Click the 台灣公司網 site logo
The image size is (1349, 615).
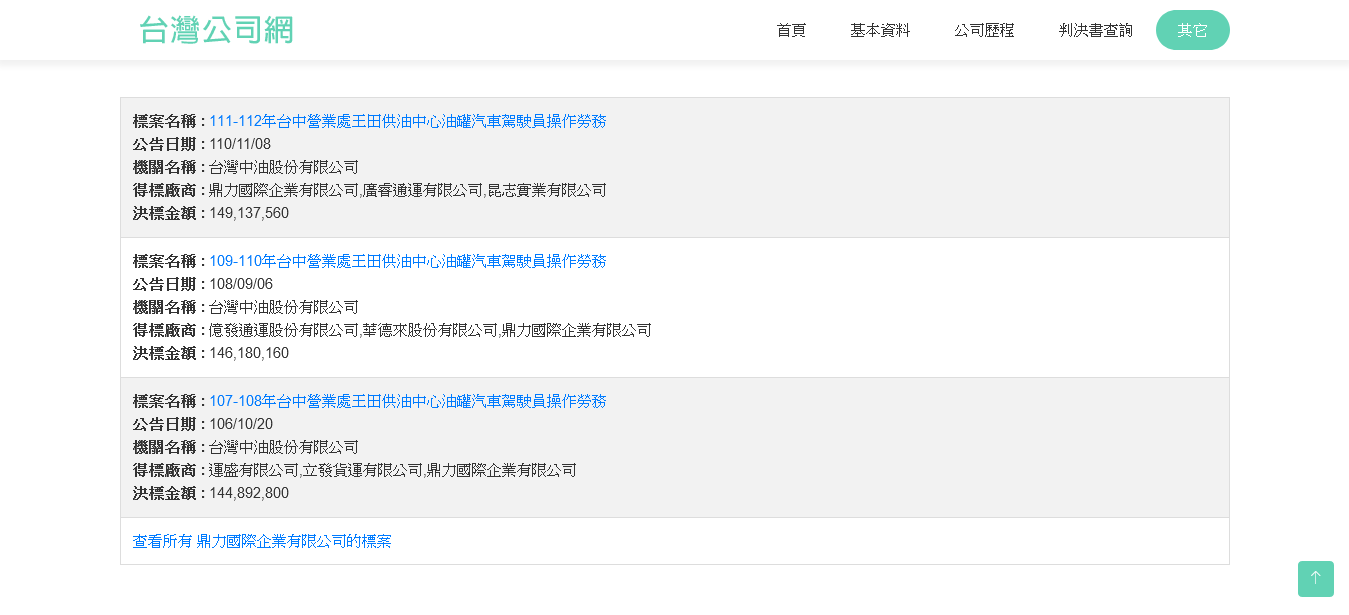click(216, 30)
